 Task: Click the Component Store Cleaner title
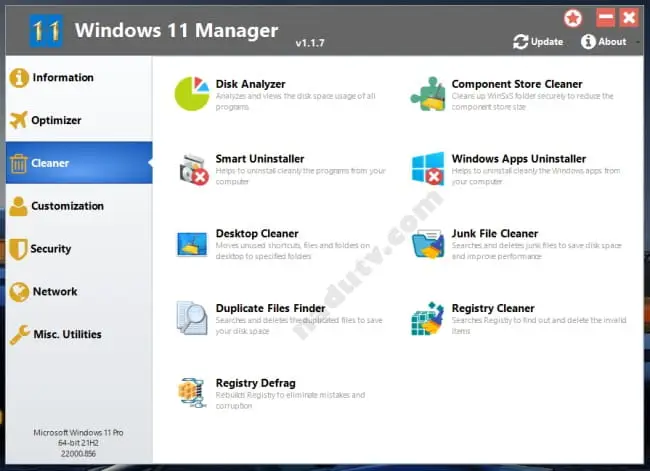coord(517,84)
